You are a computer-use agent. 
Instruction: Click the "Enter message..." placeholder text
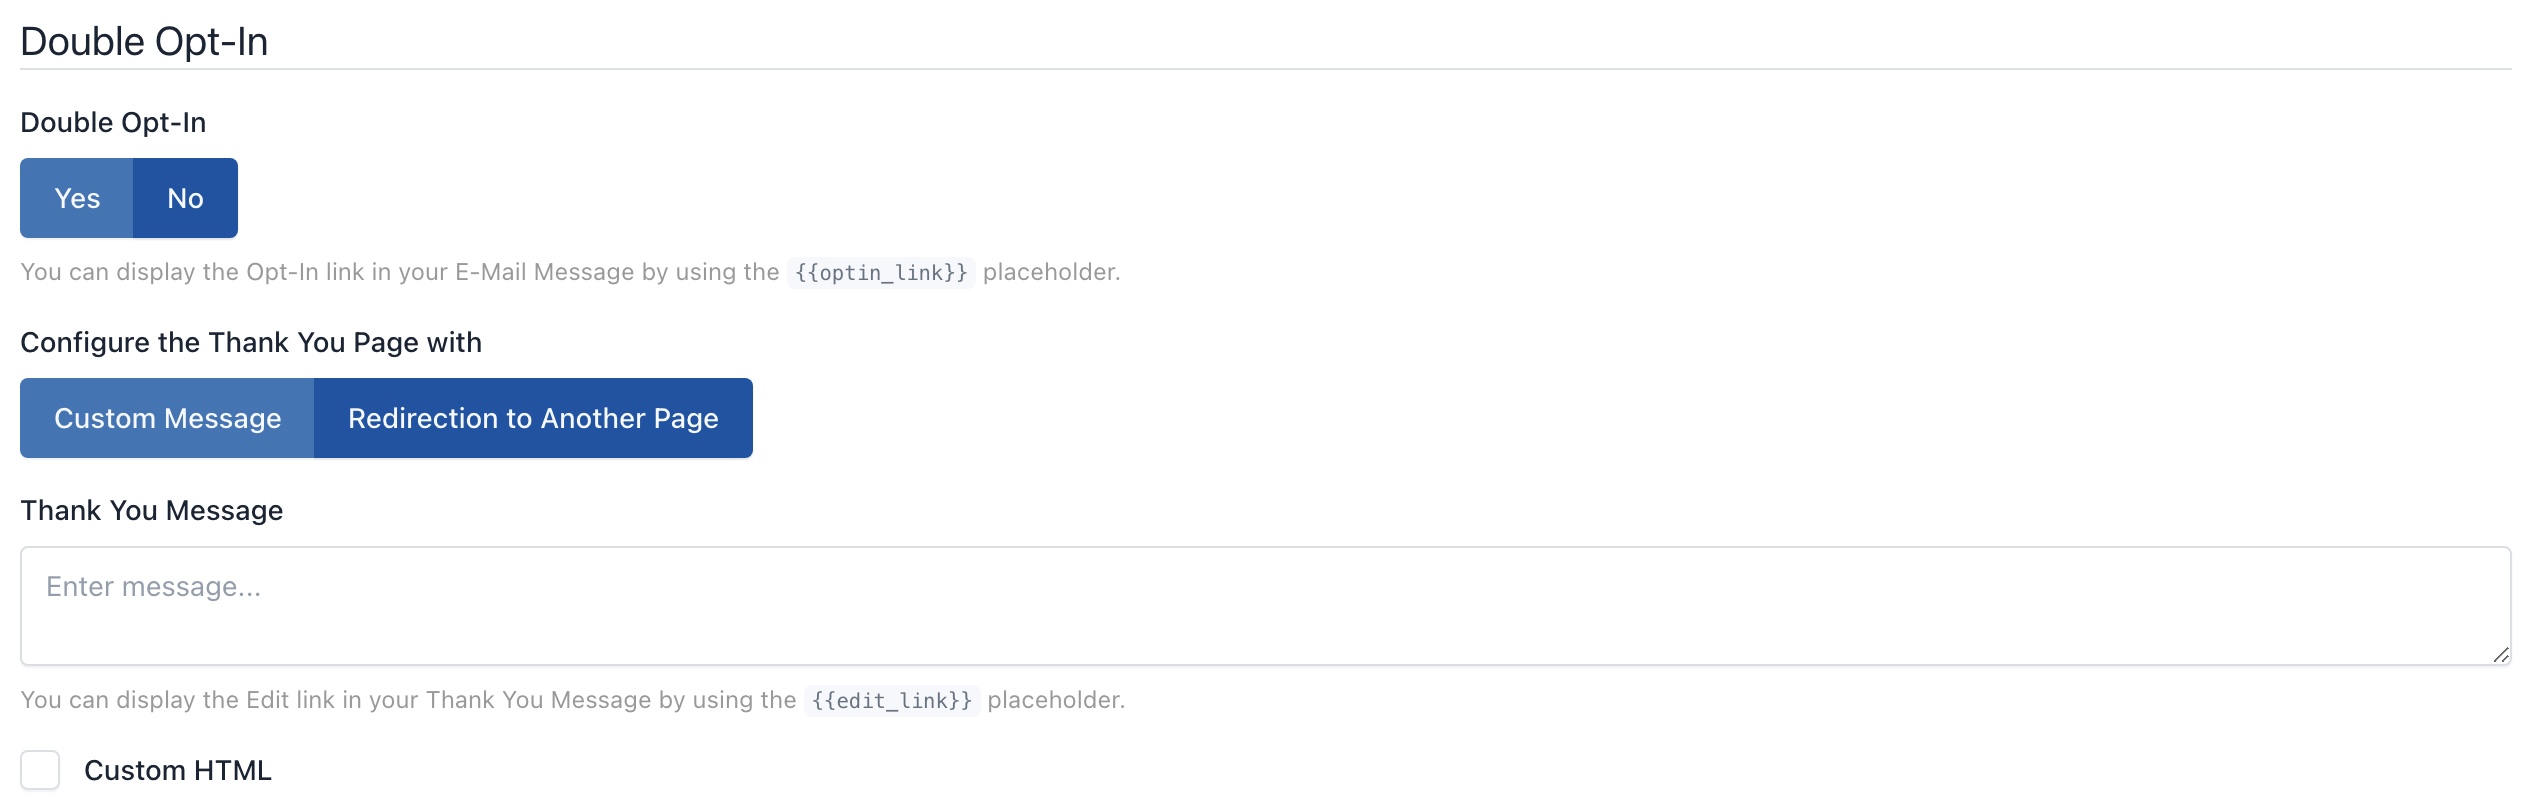tap(153, 586)
